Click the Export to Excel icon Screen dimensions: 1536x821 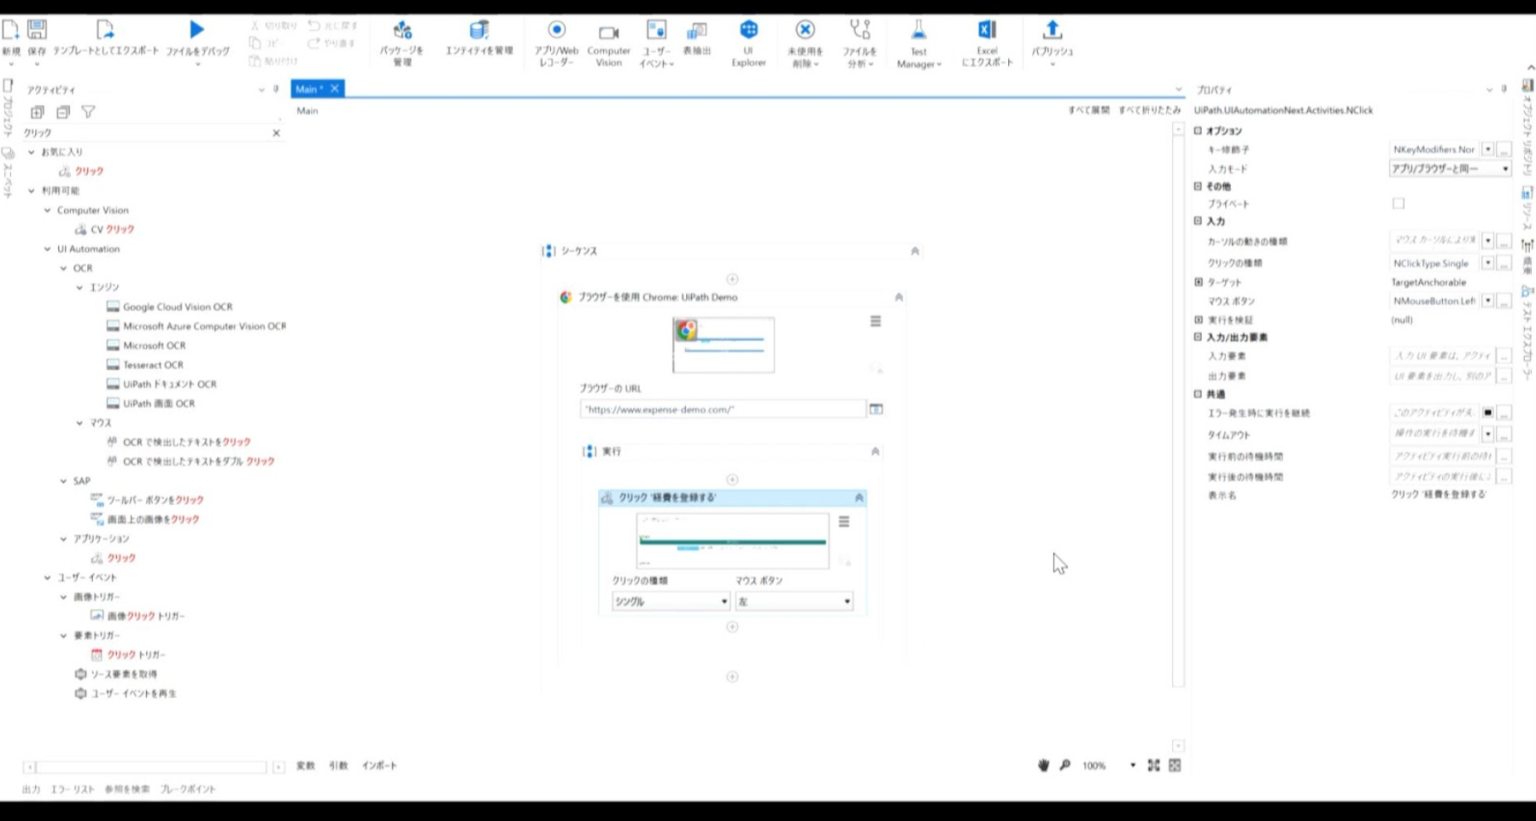[986, 31]
